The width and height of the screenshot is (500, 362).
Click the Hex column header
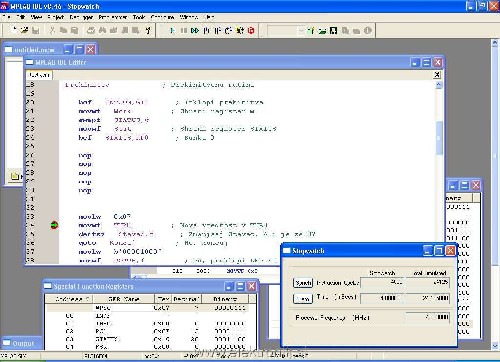coord(163,299)
